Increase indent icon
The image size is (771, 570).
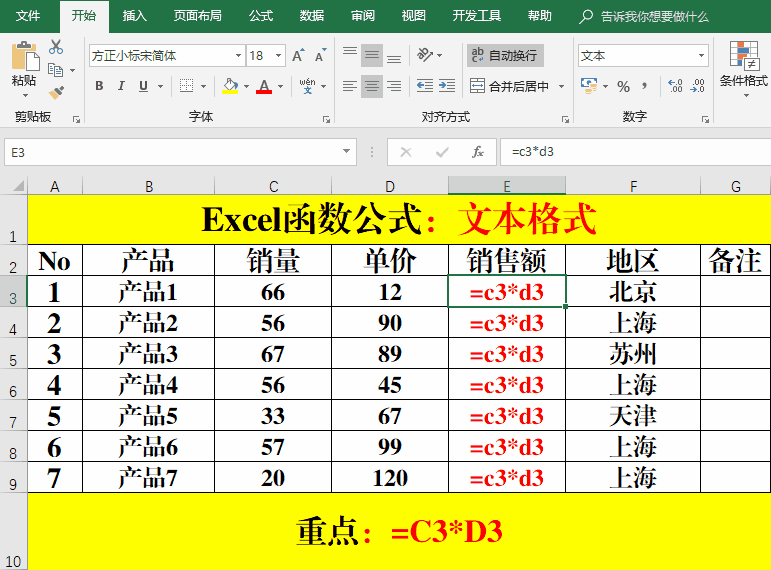click(447, 86)
